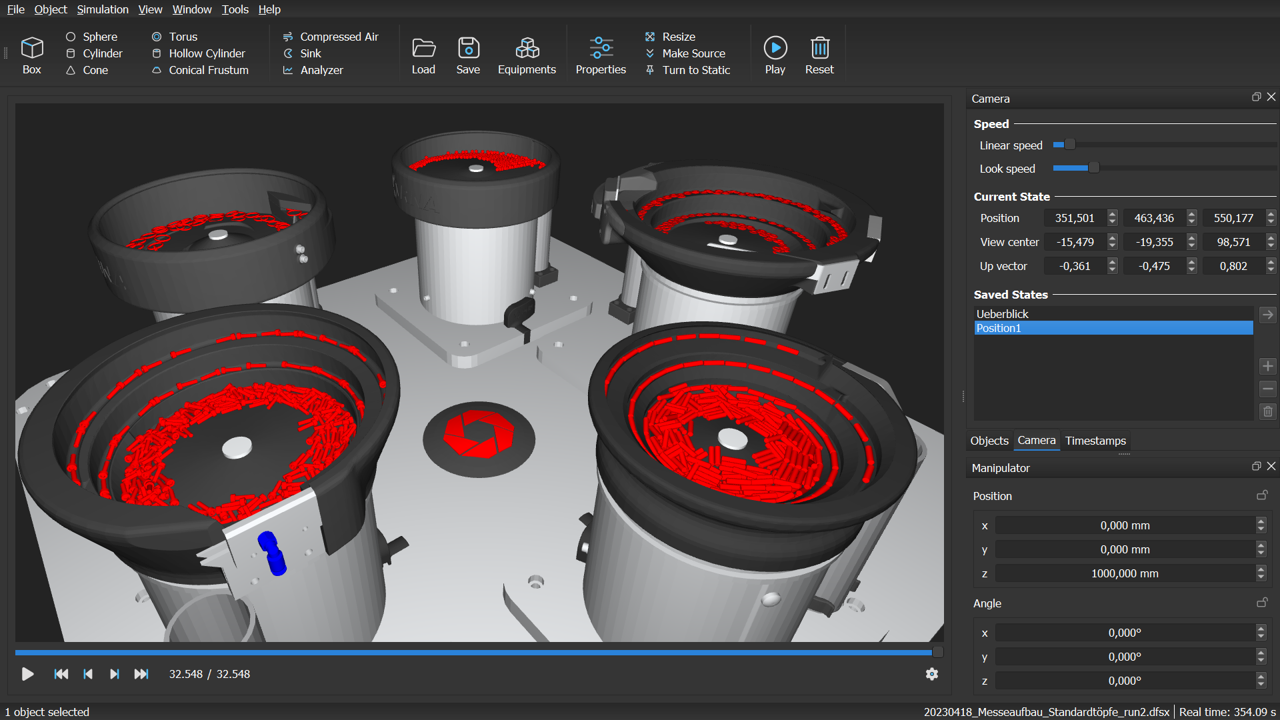This screenshot has width=1280, height=720.
Task: Edit Manipulator Angle x field
Action: tap(1125, 633)
